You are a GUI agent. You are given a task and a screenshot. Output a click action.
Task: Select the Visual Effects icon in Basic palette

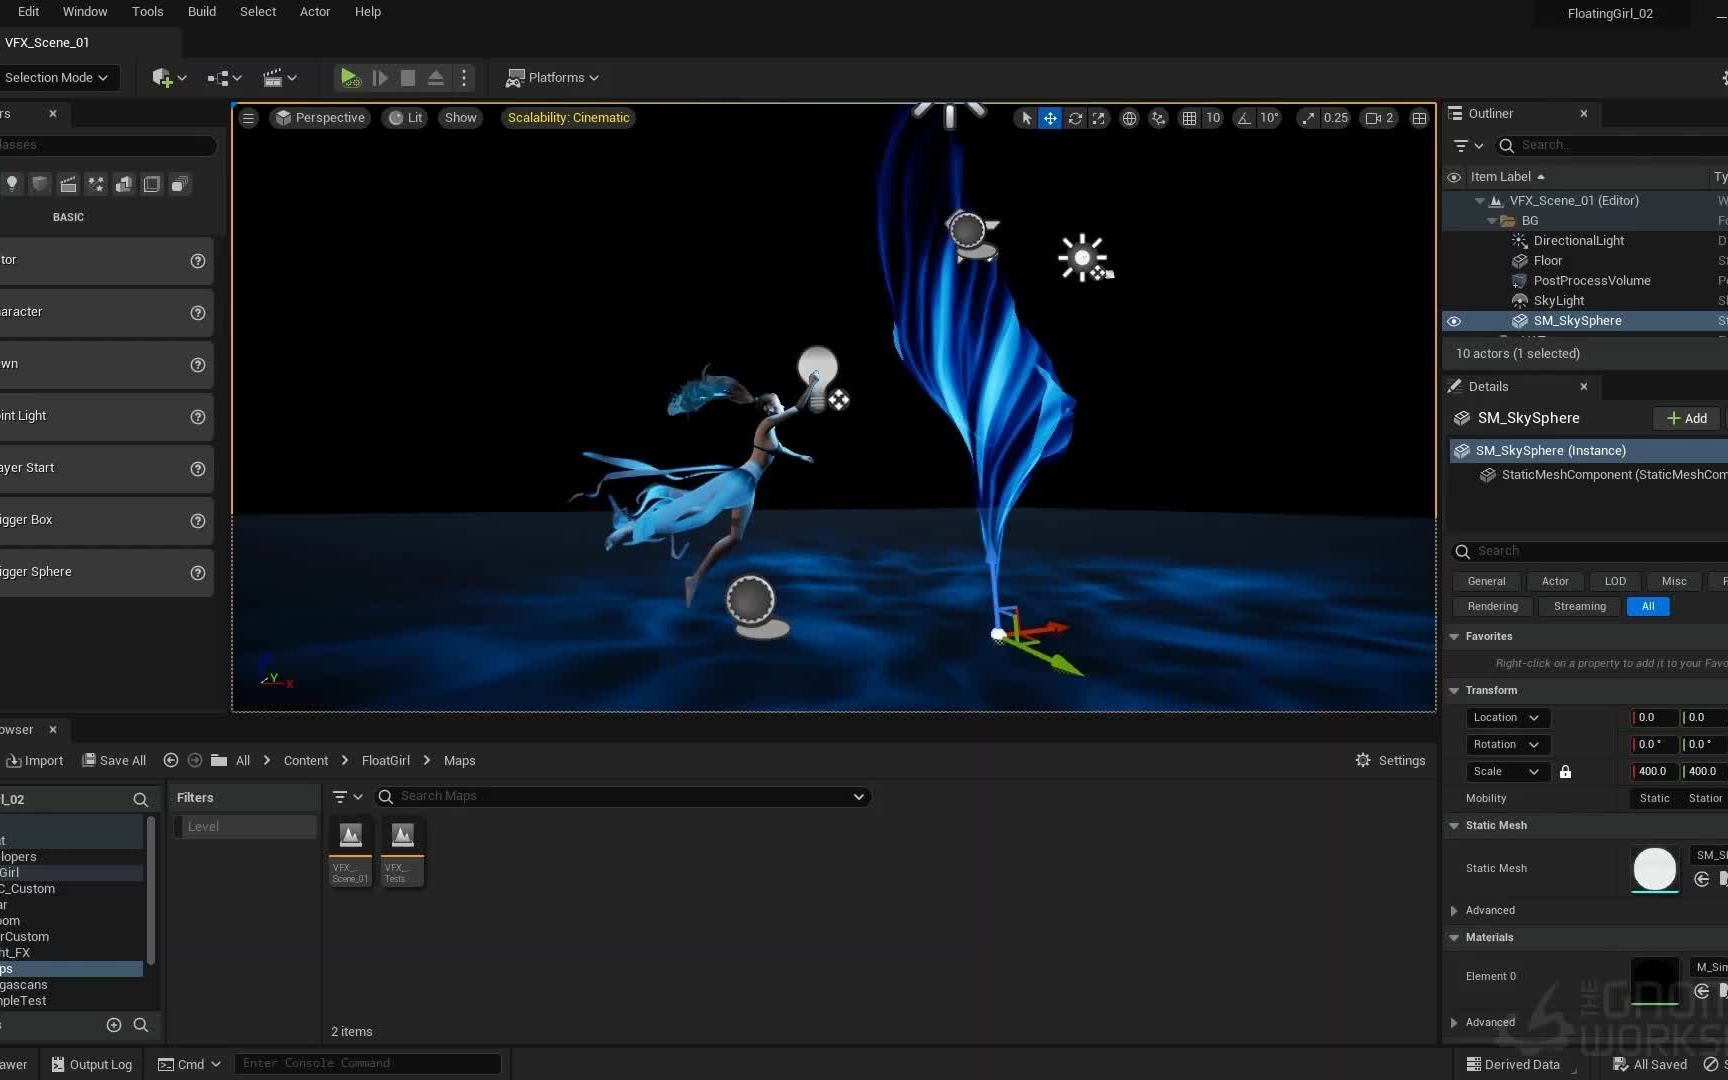point(96,184)
